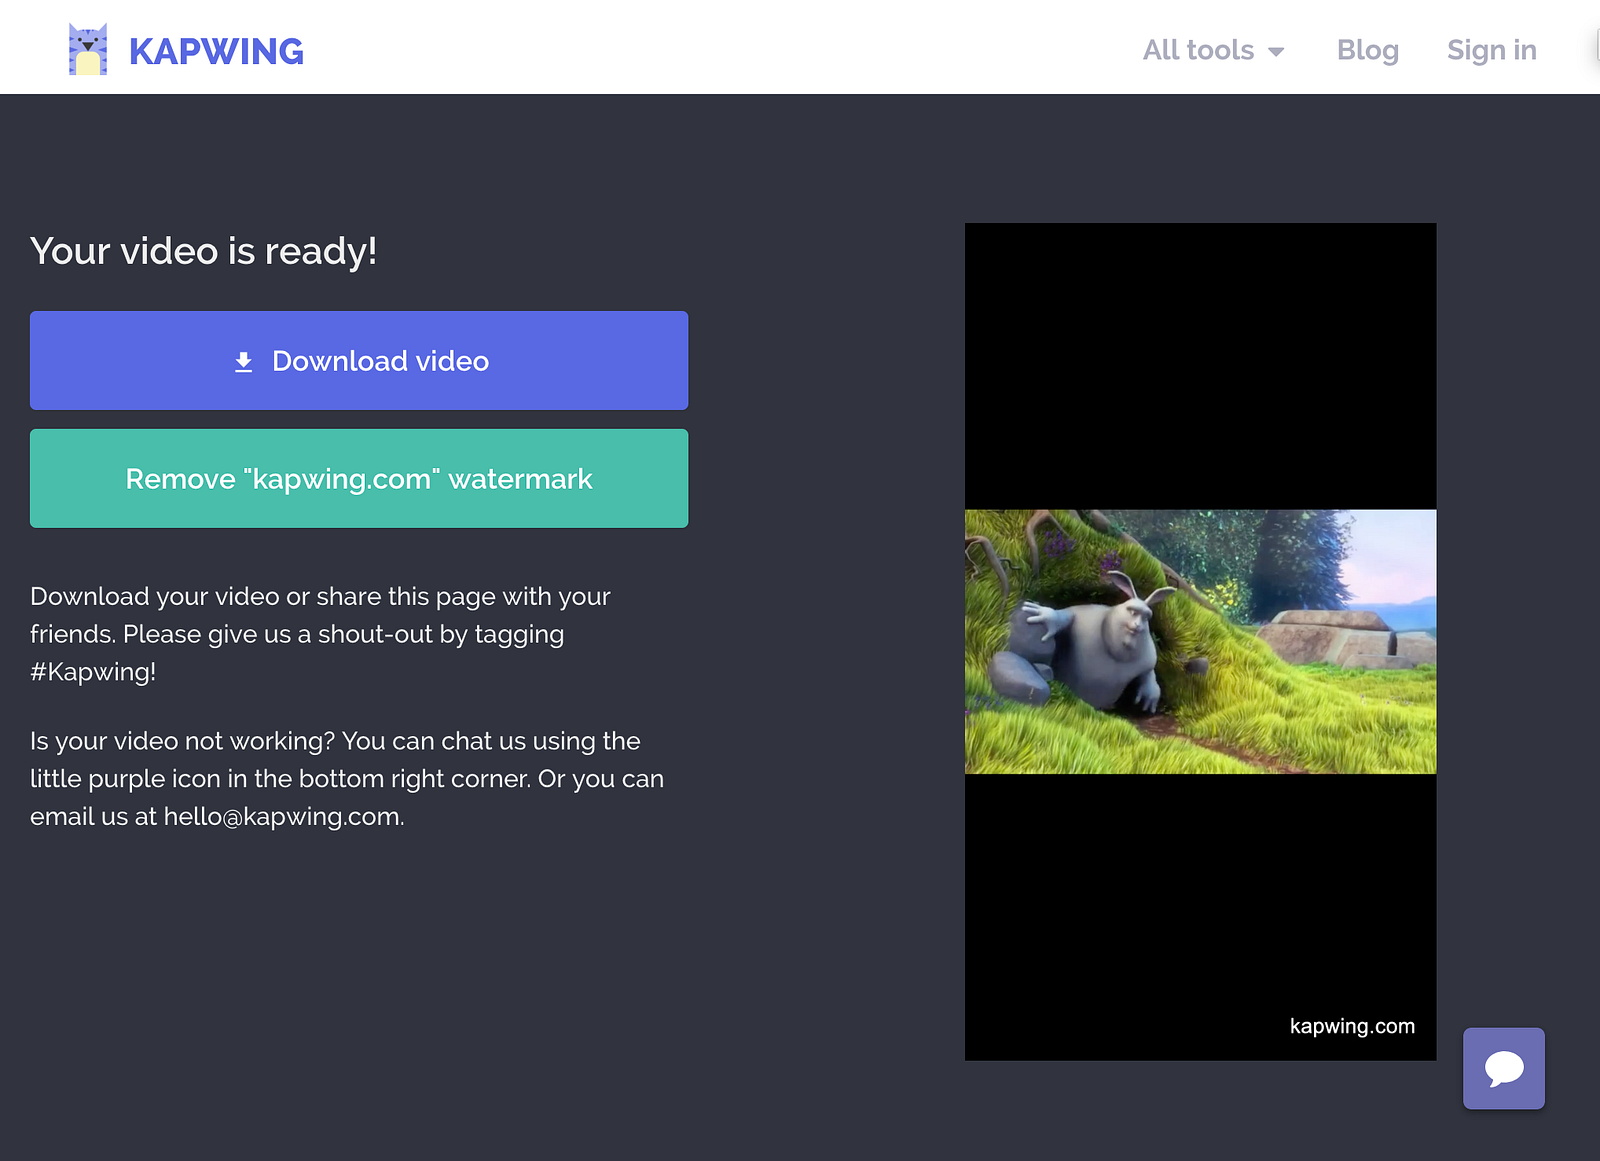Click the hello@kapwing.com email text

[x=282, y=817]
